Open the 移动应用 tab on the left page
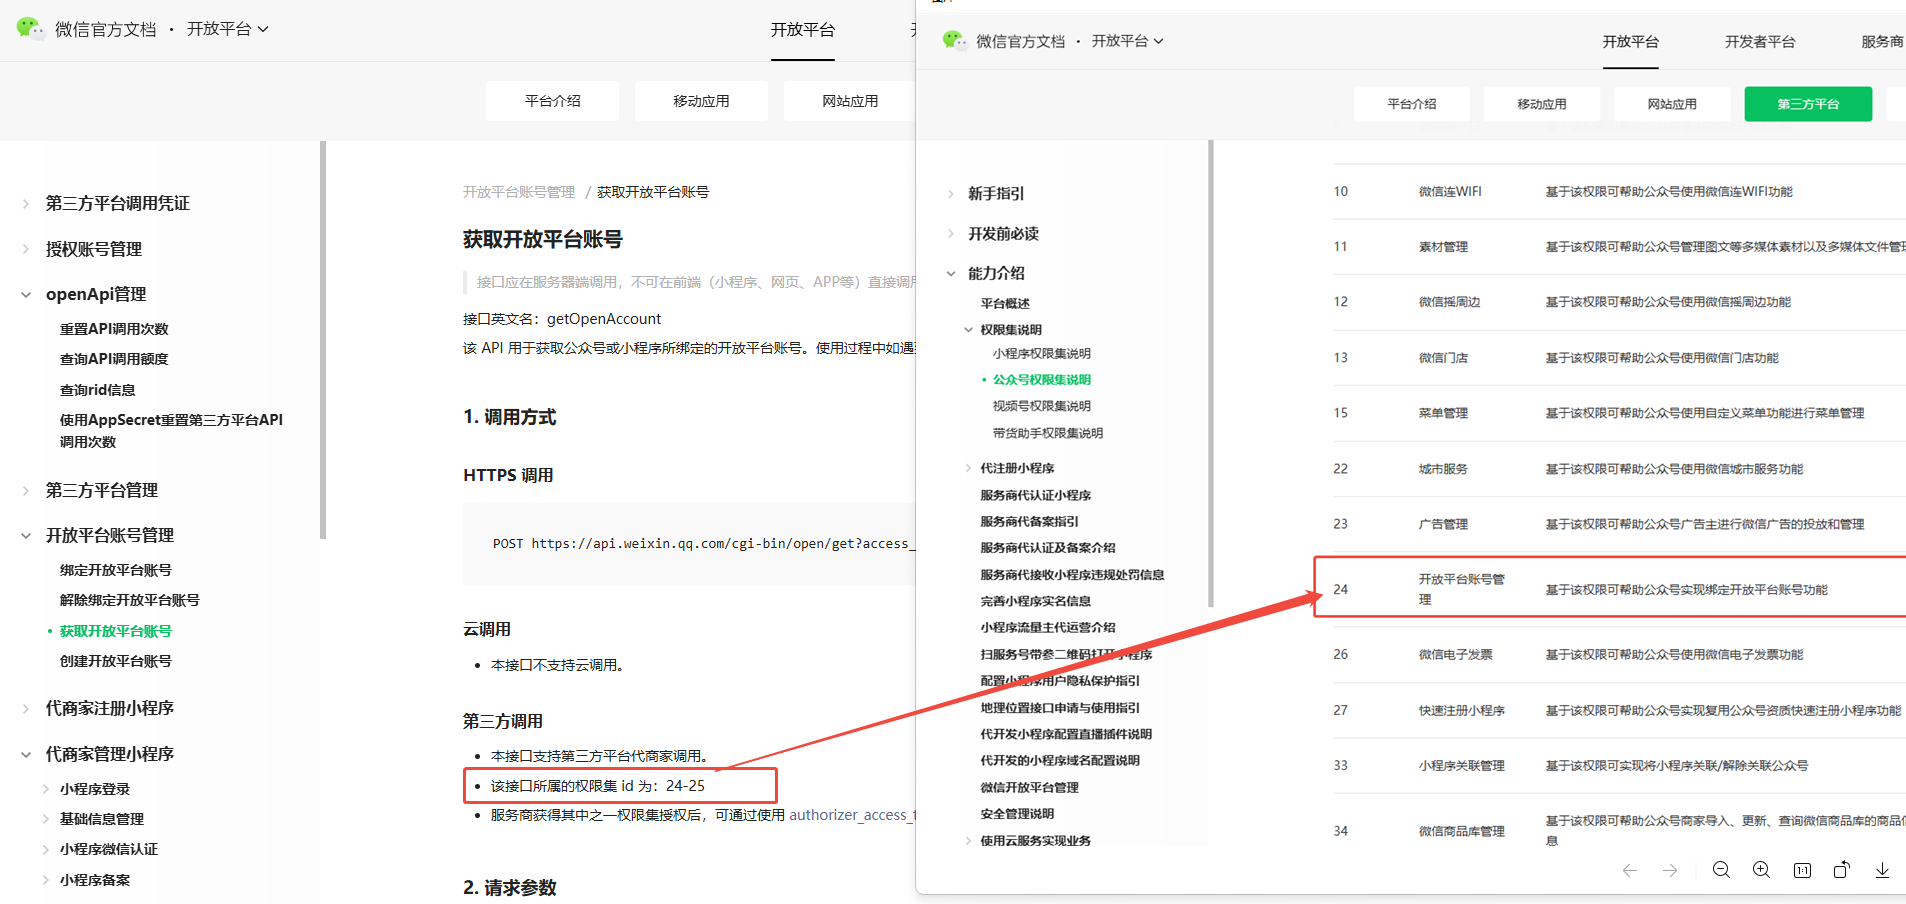This screenshot has width=1906, height=904. [701, 101]
